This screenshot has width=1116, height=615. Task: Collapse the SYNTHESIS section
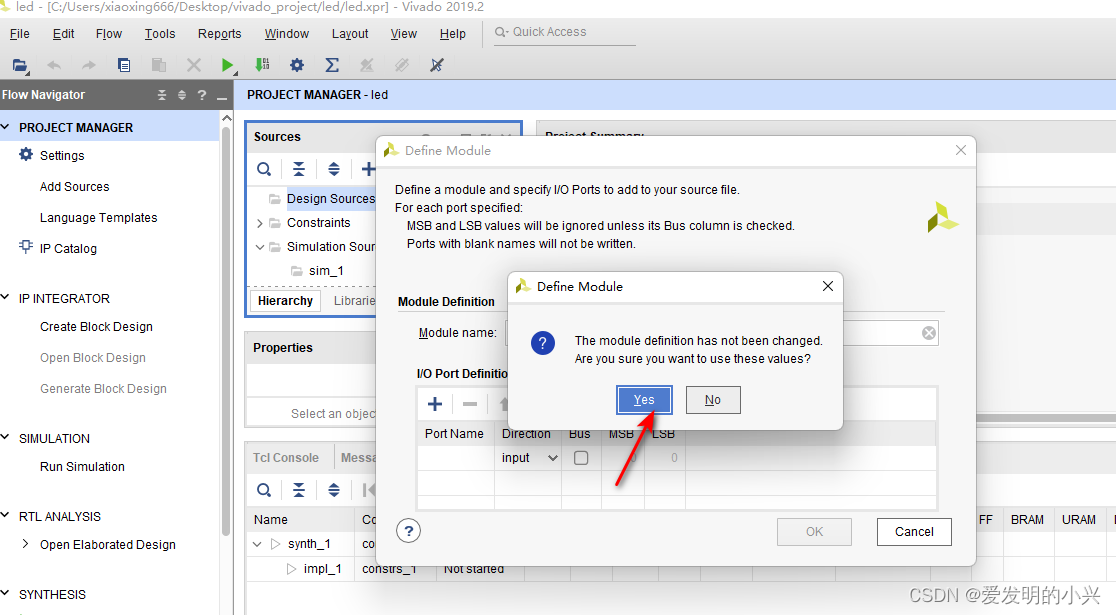coord(6,594)
